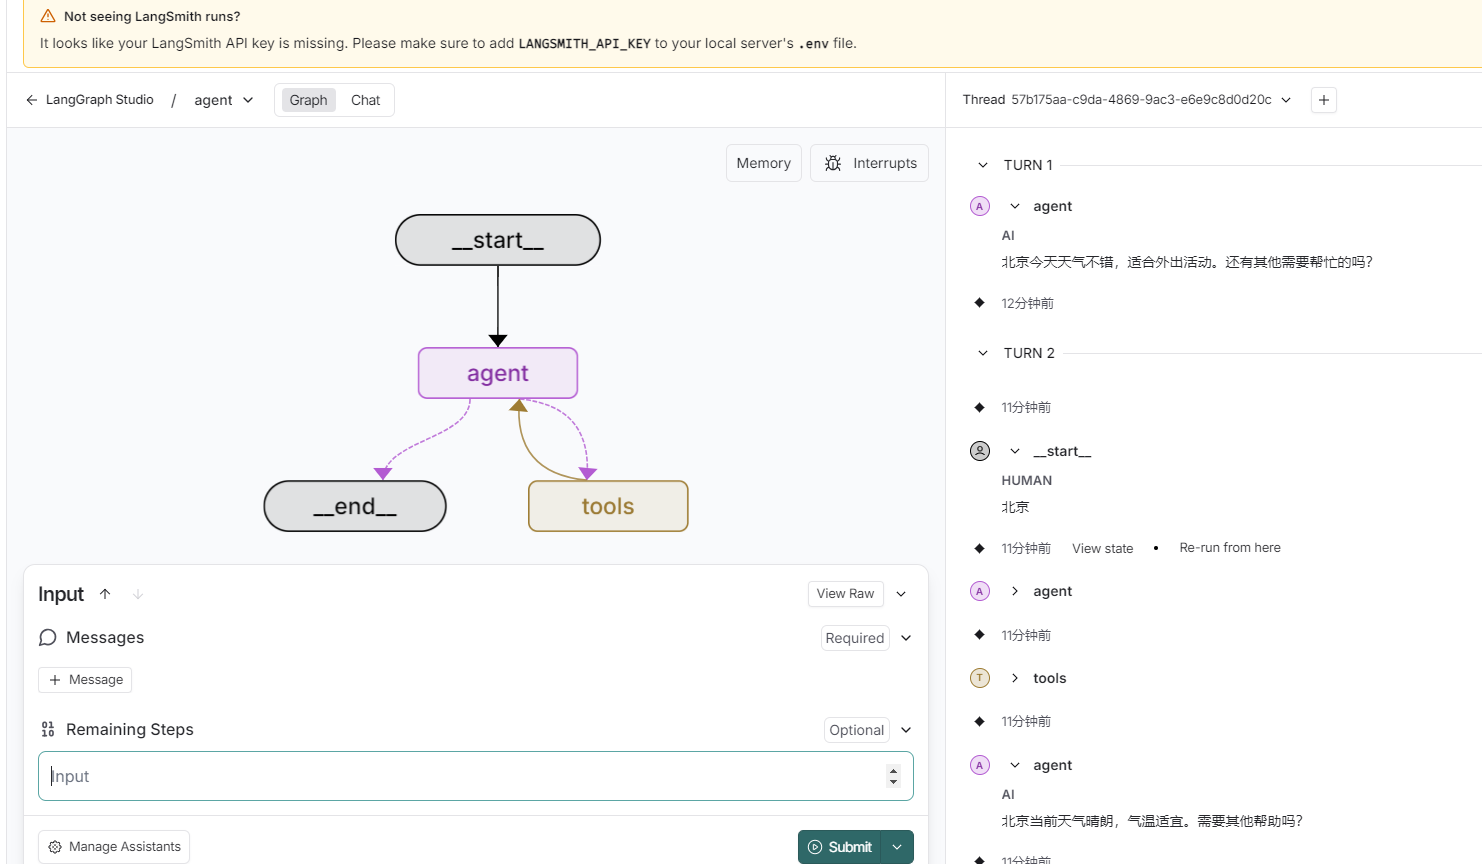Image resolution: width=1482 pixels, height=864 pixels.
Task: Switch to the Chat view tab
Action: pos(365,100)
